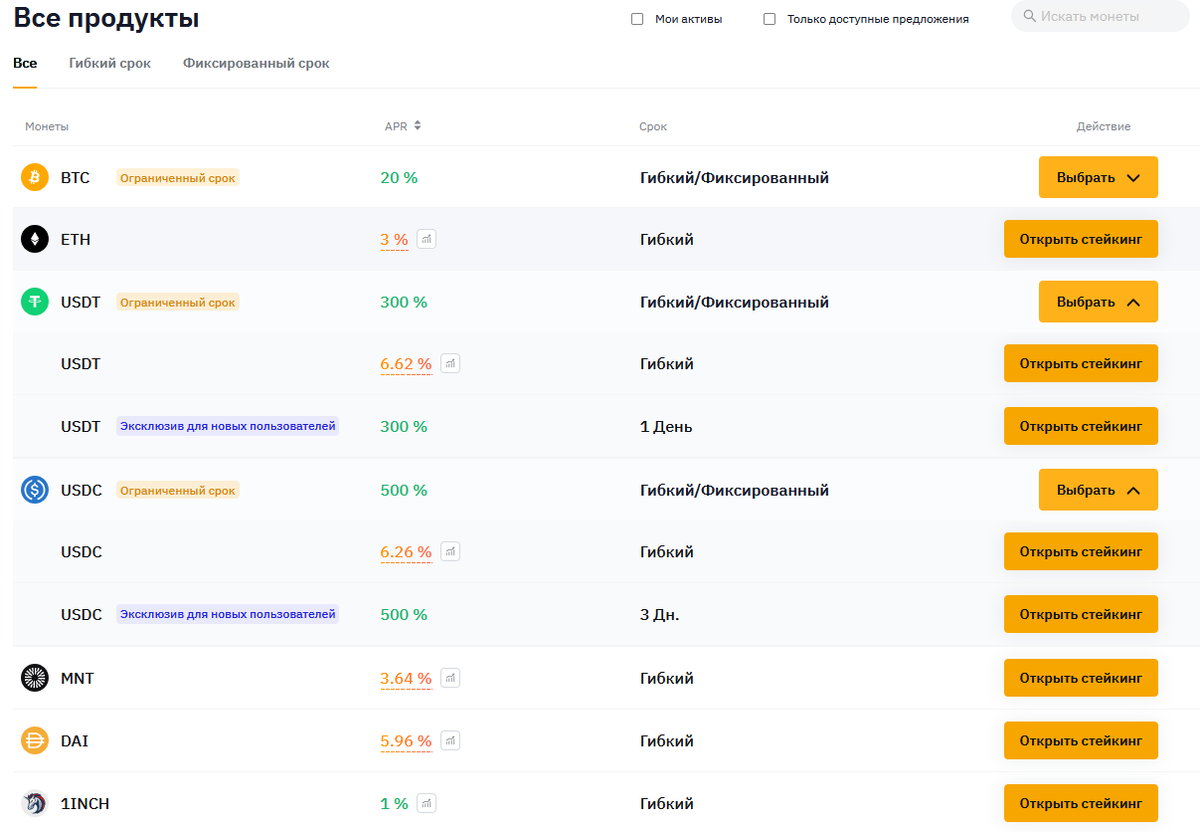Collapse the USDC "Выбрать" options

(x=1098, y=490)
